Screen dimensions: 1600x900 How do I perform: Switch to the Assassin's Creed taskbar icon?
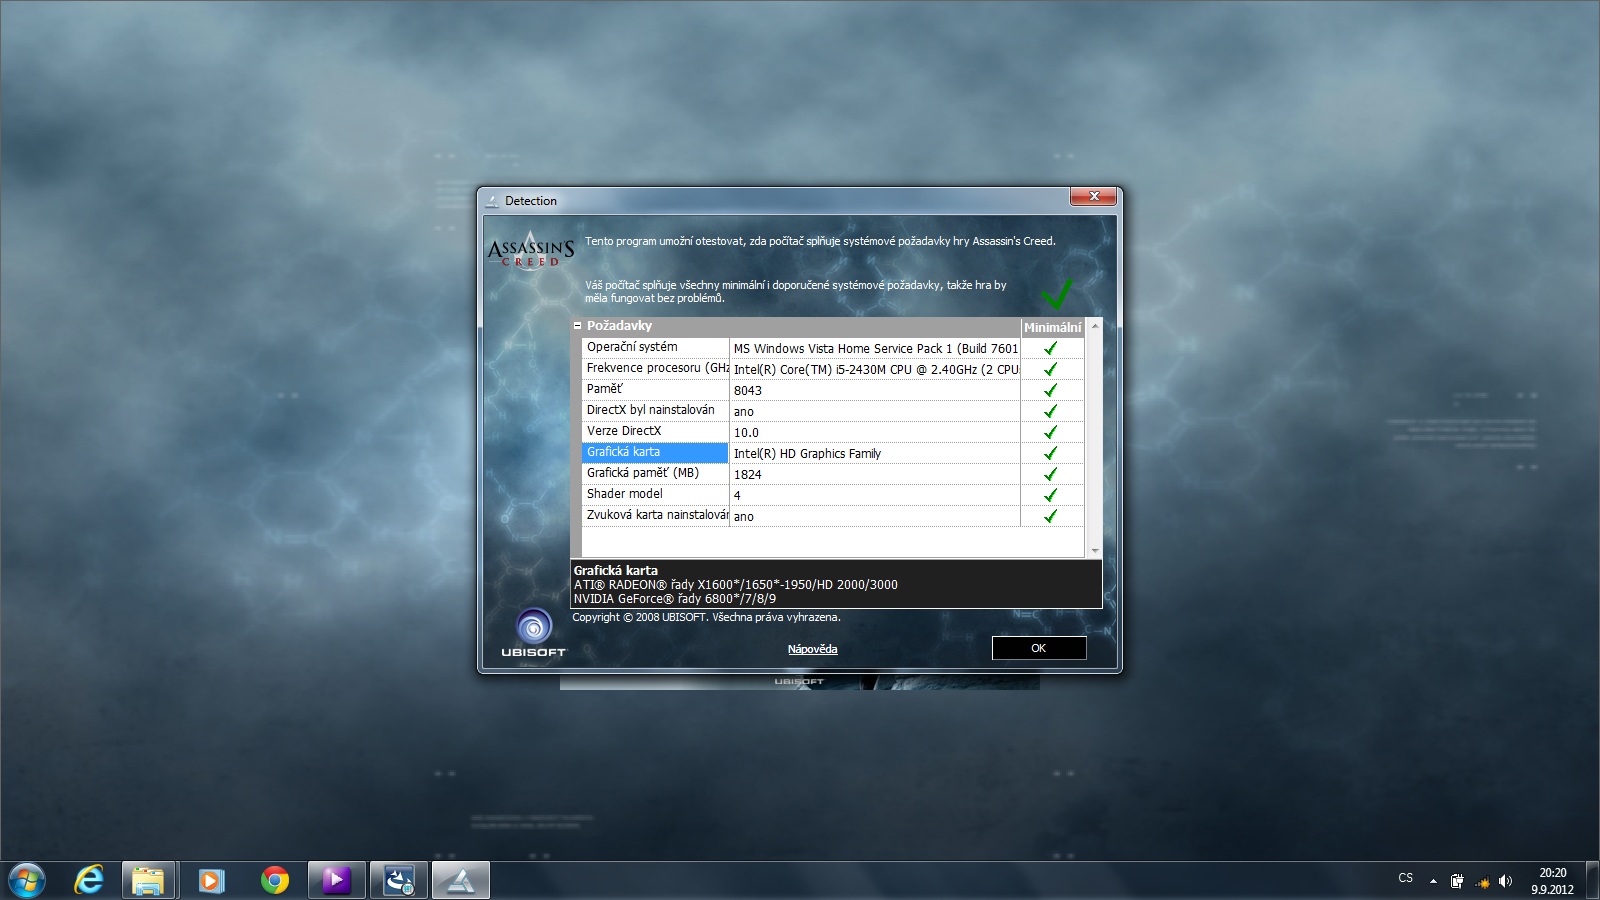point(461,880)
